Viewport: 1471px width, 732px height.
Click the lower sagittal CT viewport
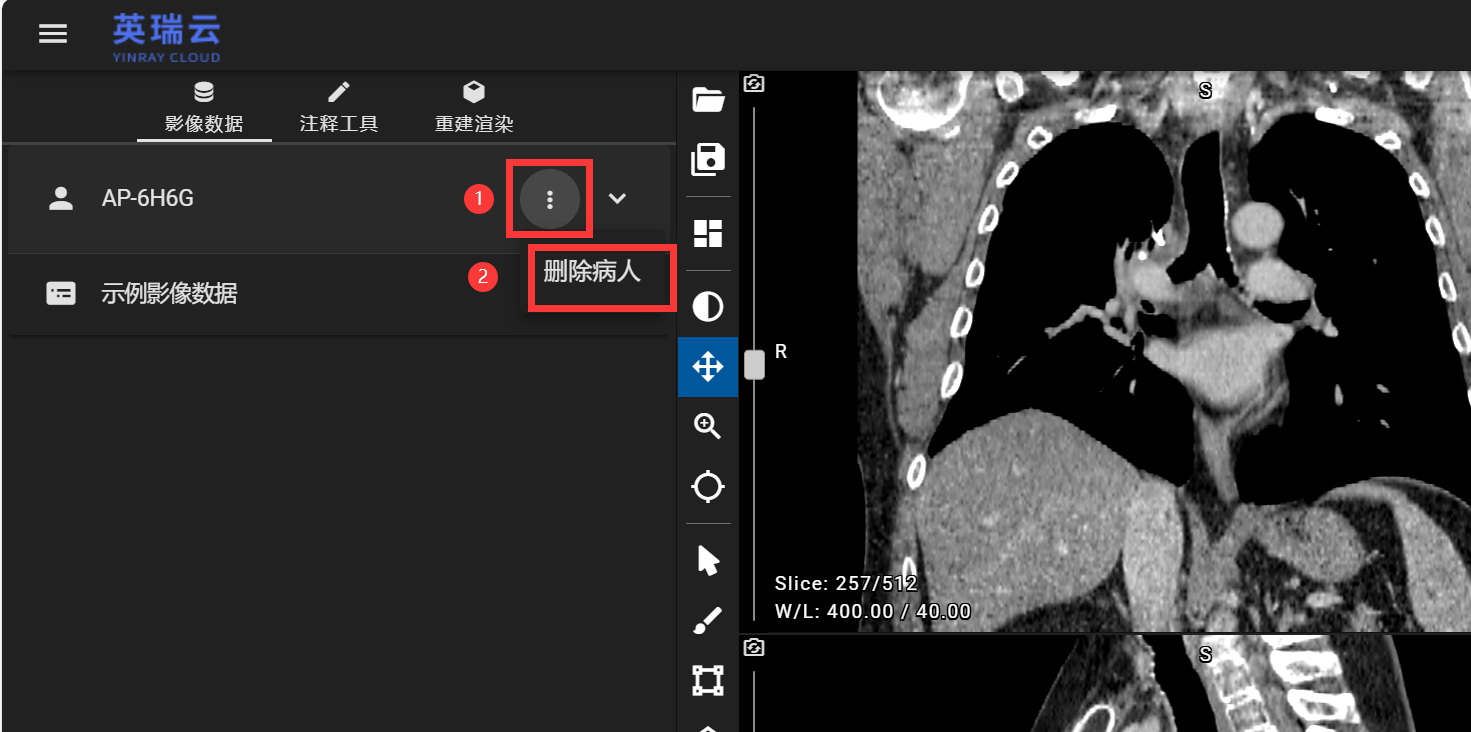tap(1105, 684)
